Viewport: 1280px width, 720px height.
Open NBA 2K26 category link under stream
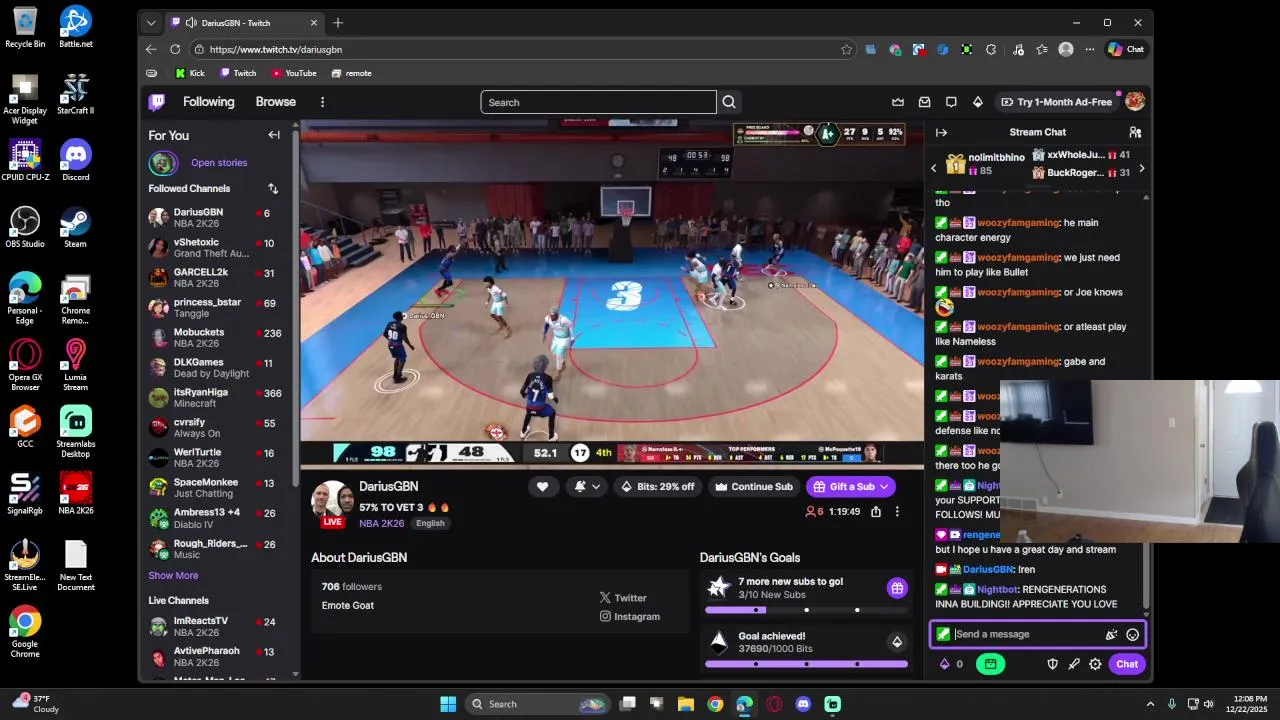(x=382, y=524)
